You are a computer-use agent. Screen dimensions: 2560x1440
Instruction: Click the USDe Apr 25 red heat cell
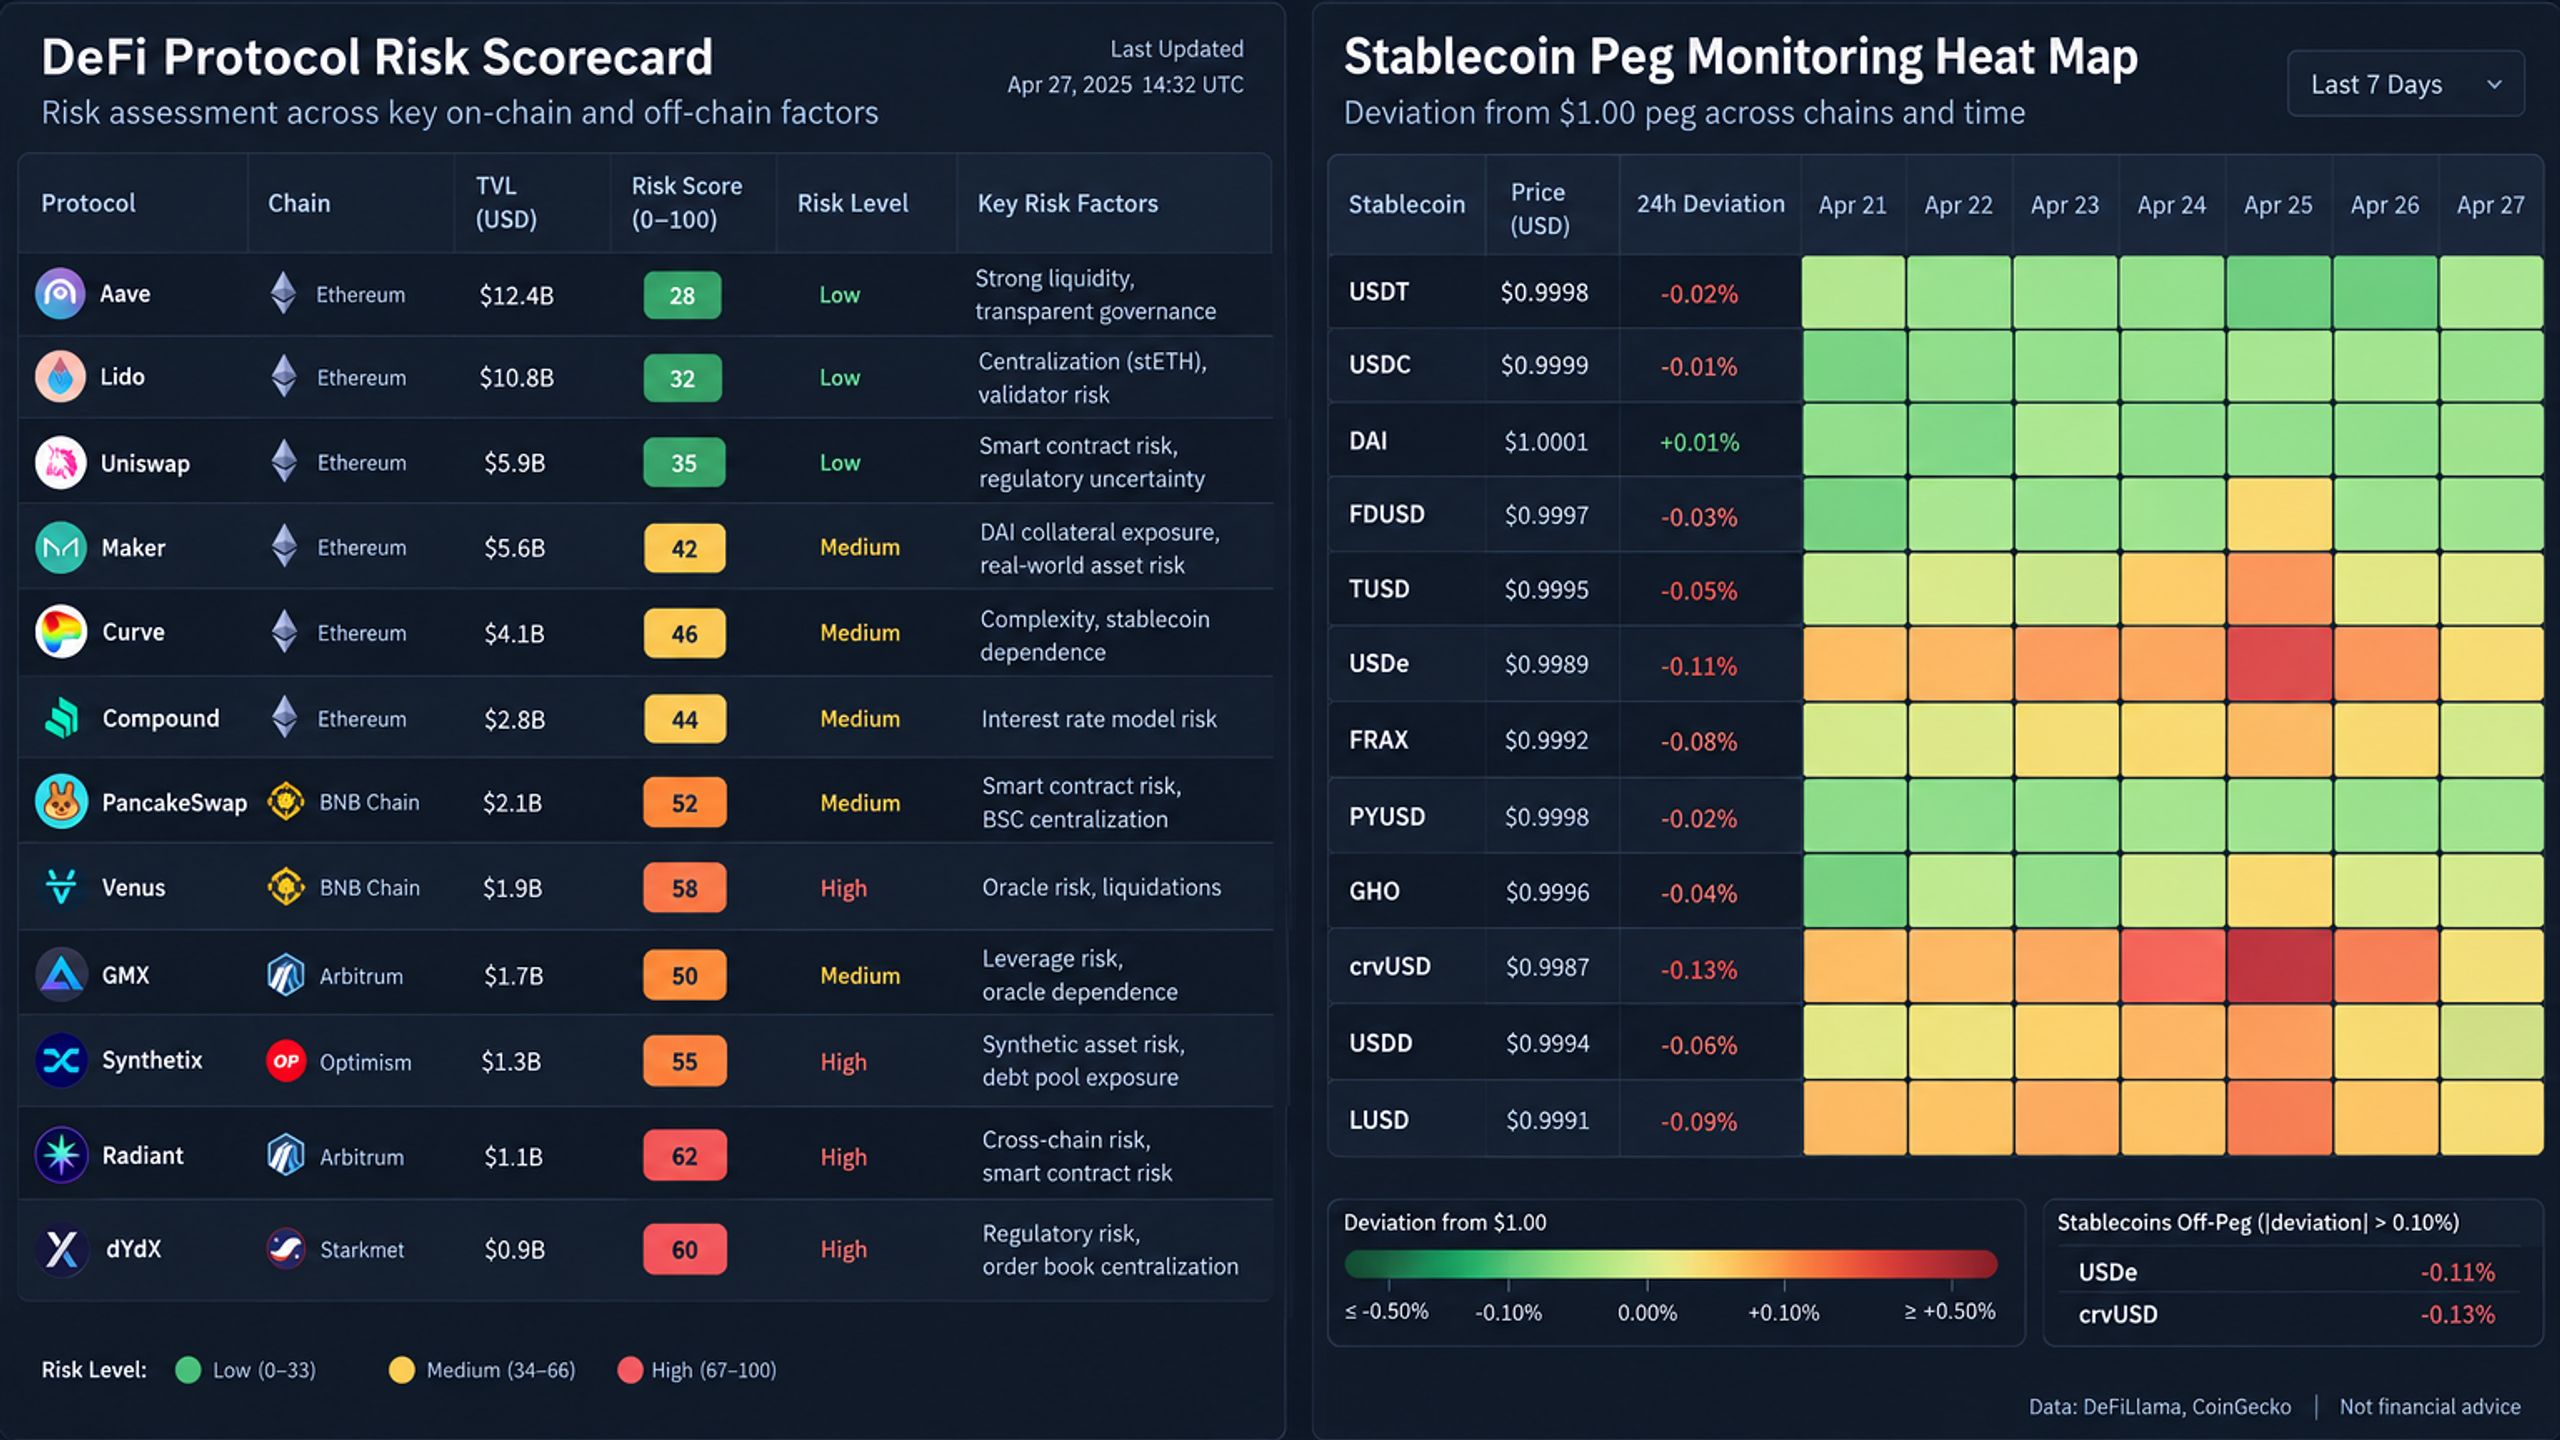click(x=2279, y=663)
